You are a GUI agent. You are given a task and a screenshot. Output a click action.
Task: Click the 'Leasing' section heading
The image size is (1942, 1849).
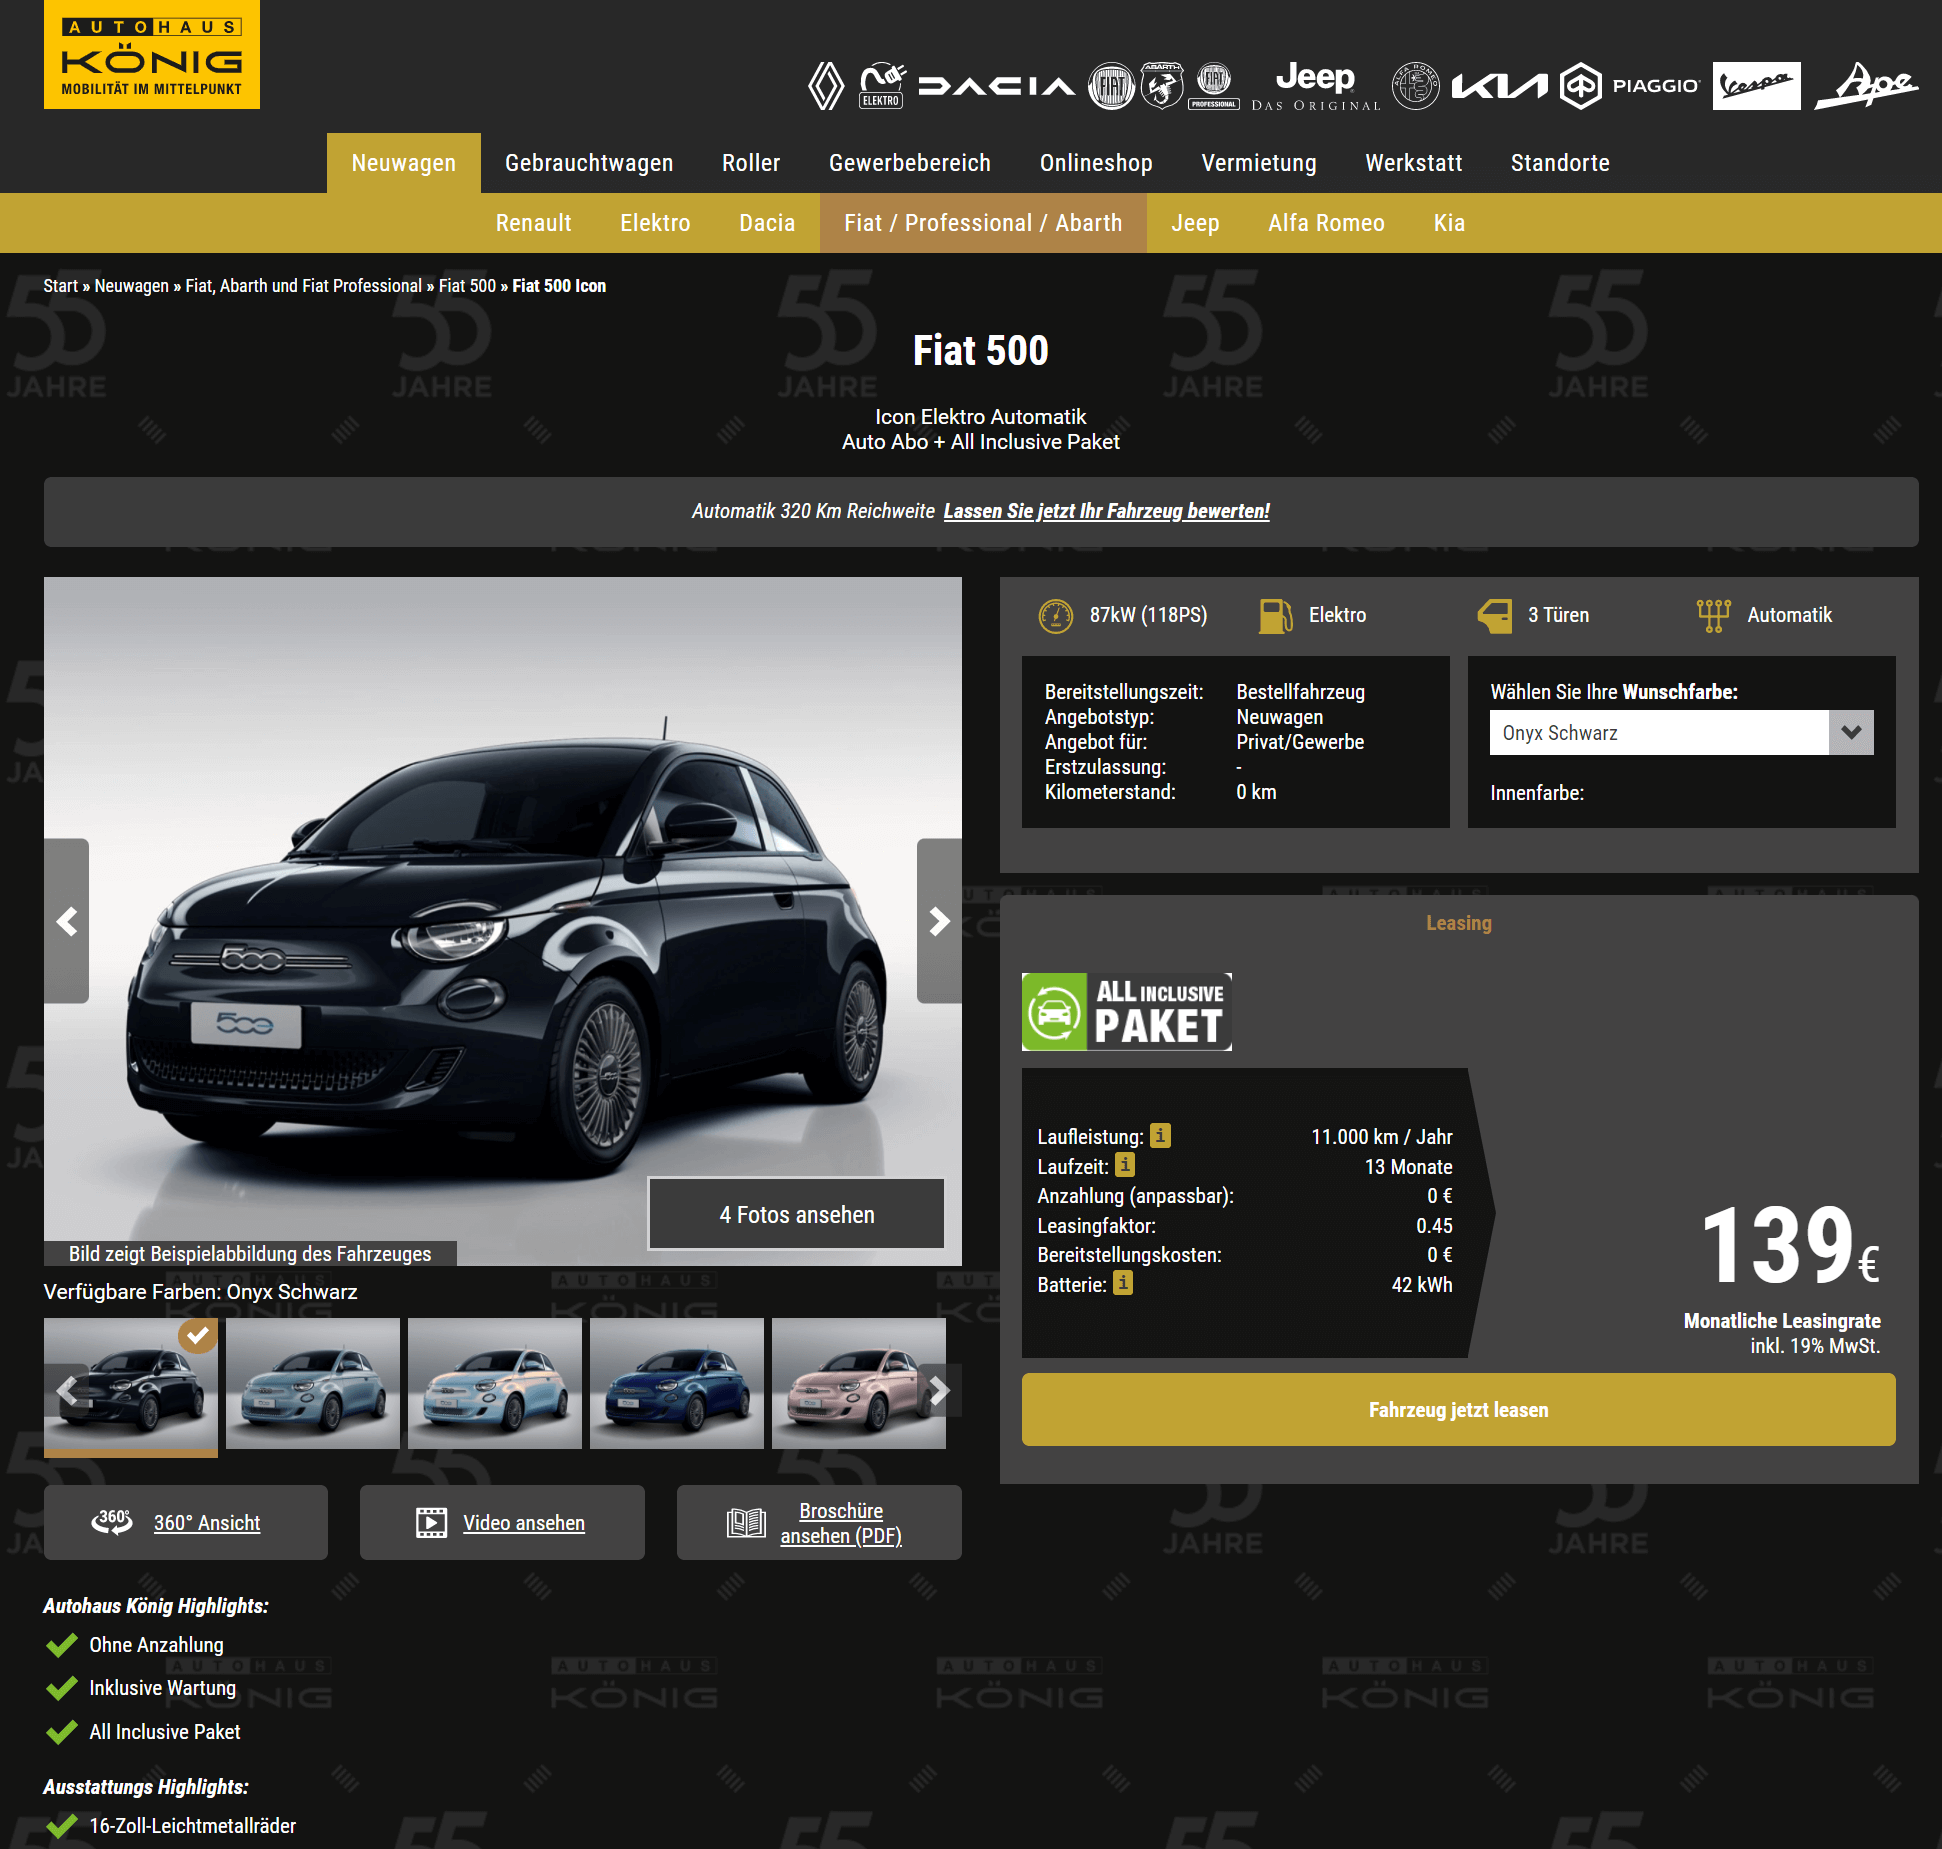point(1458,923)
